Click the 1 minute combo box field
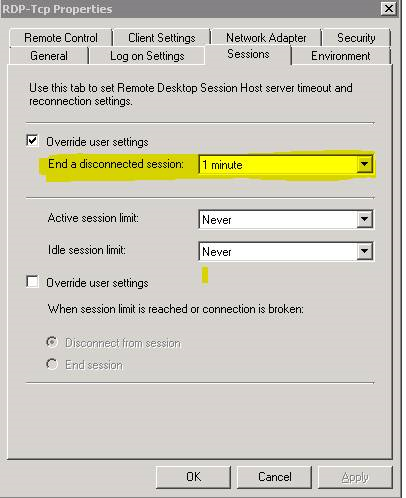 pyautogui.click(x=286, y=164)
